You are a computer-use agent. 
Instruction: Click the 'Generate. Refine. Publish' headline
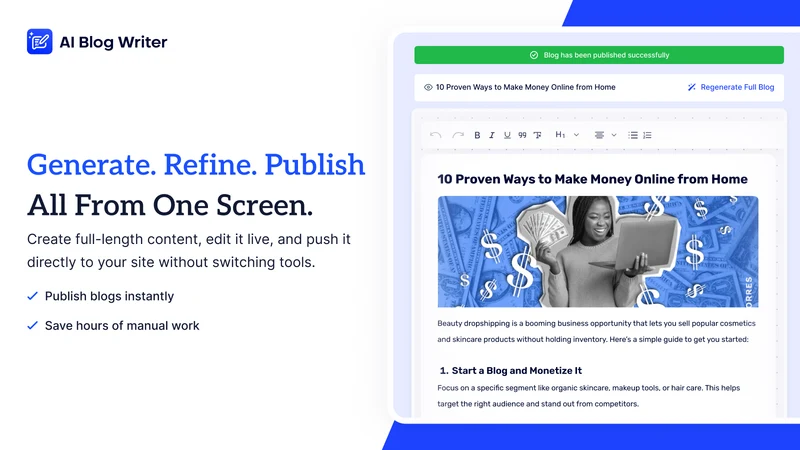(x=196, y=164)
